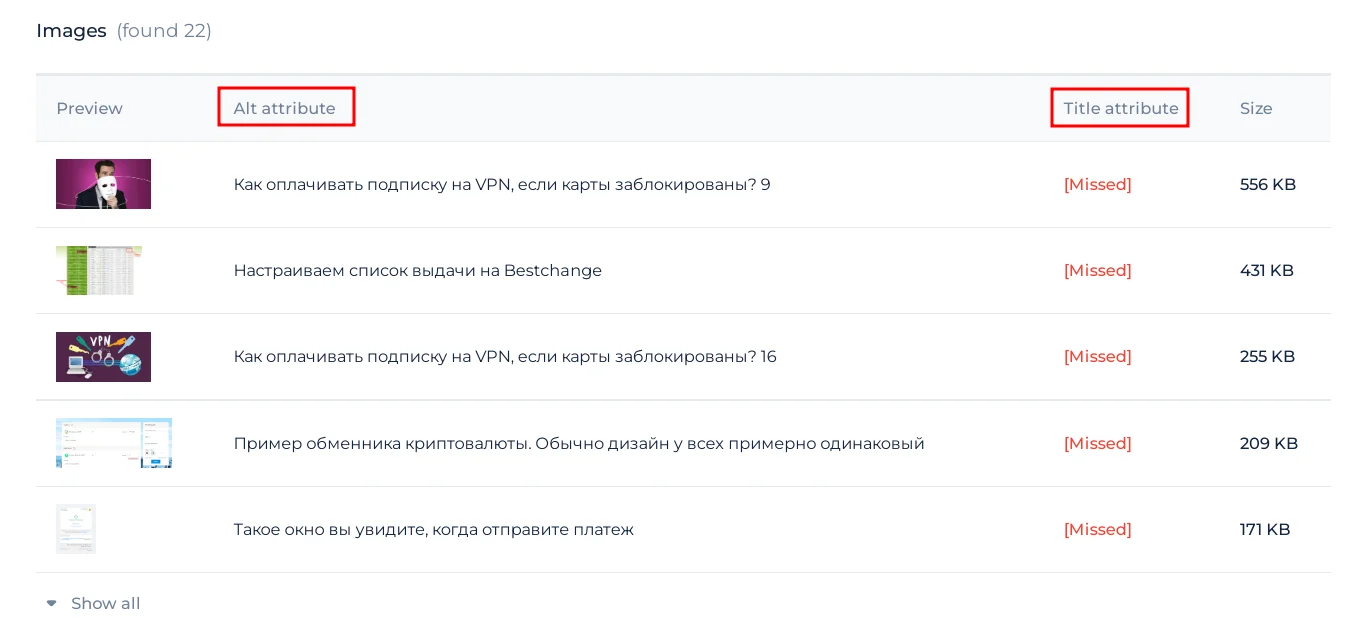Select the alt text ending with 16
Image resolution: width=1364 pixels, height=642 pixels.
point(504,357)
